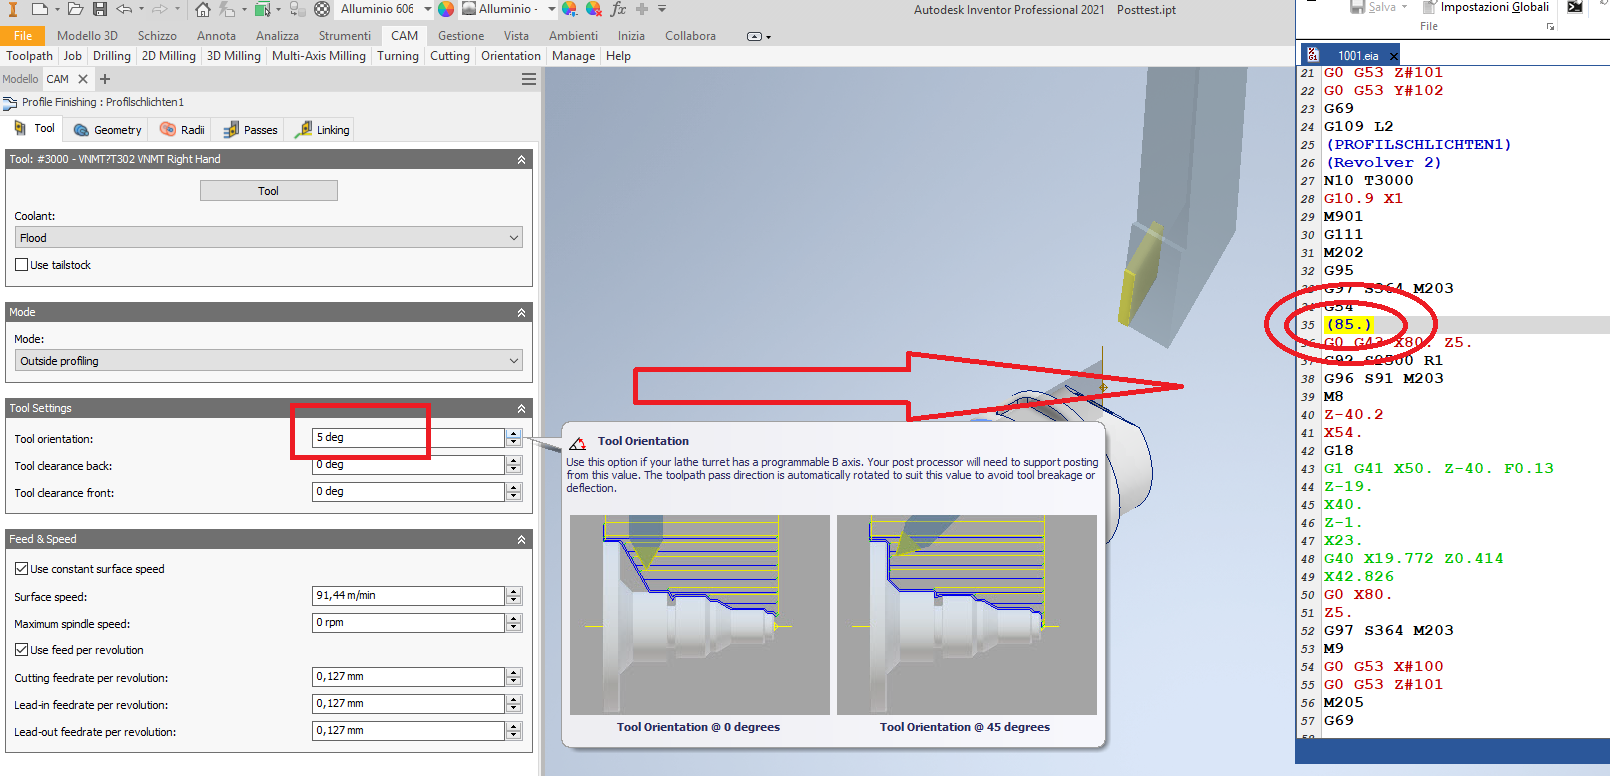Click the Home view icon
The width and height of the screenshot is (1610, 776).
point(203,9)
